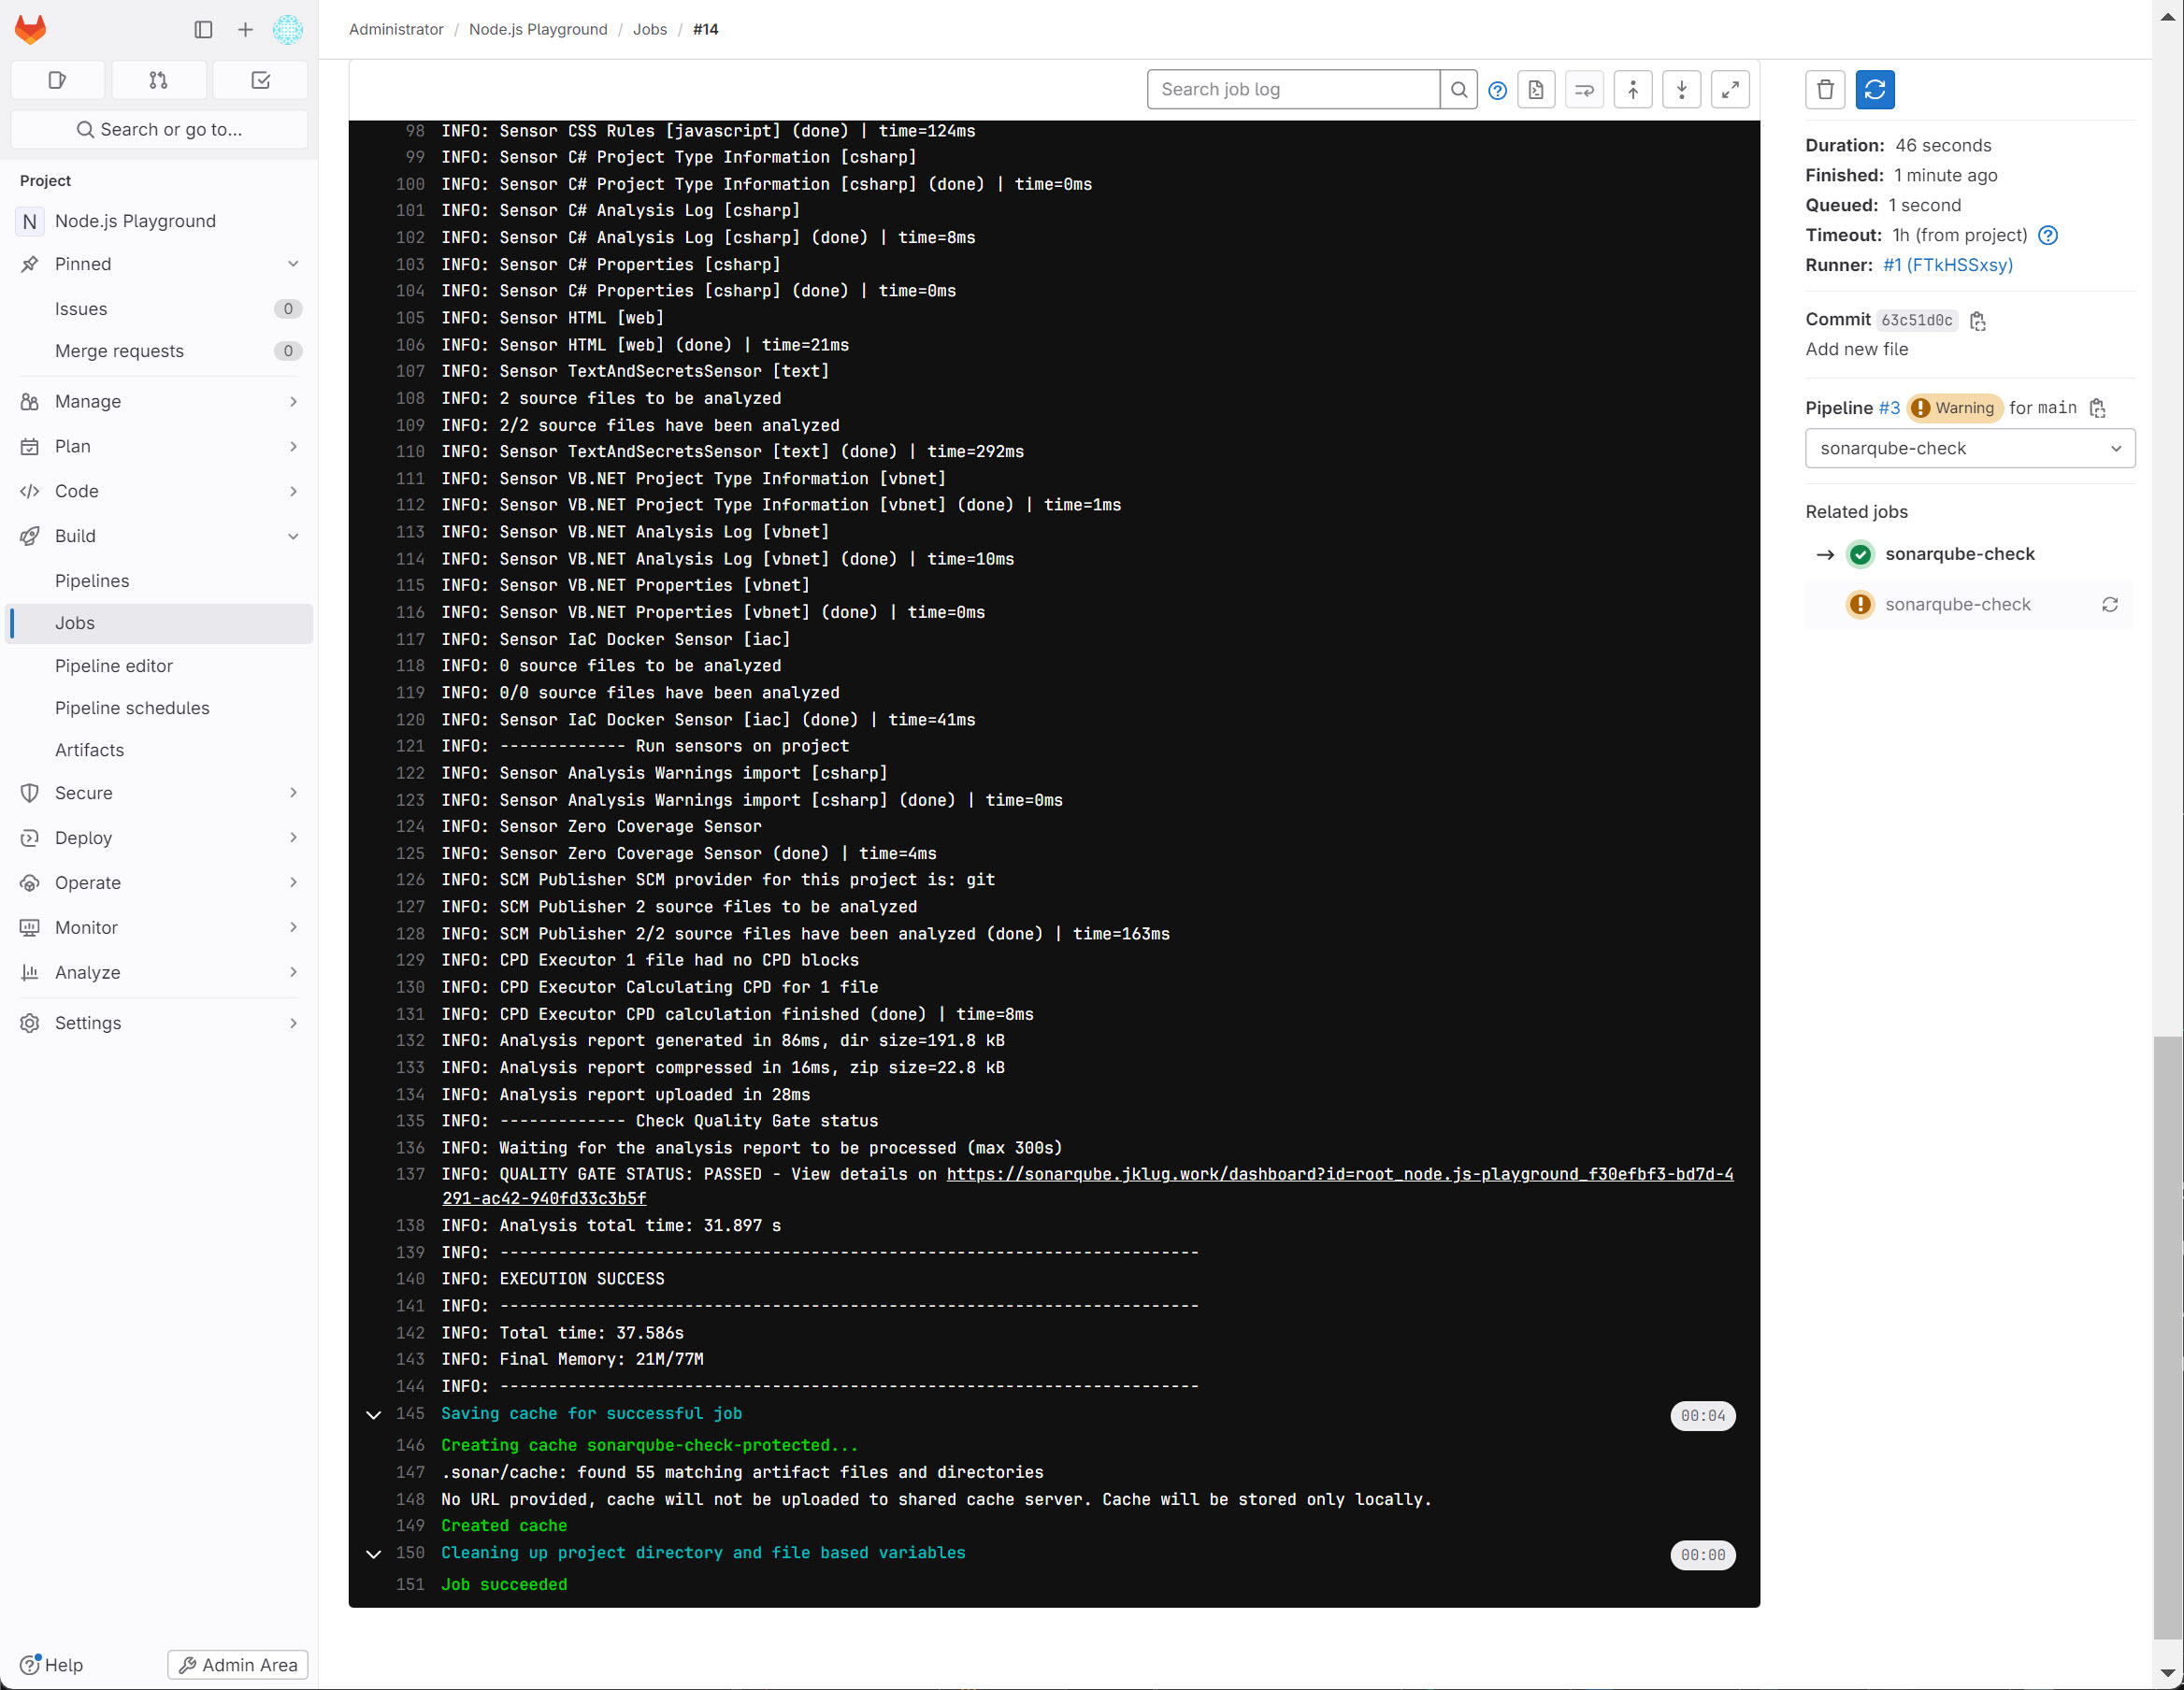Go to the Artifacts sidebar item
The height and width of the screenshot is (1690, 2184).
coord(90,750)
